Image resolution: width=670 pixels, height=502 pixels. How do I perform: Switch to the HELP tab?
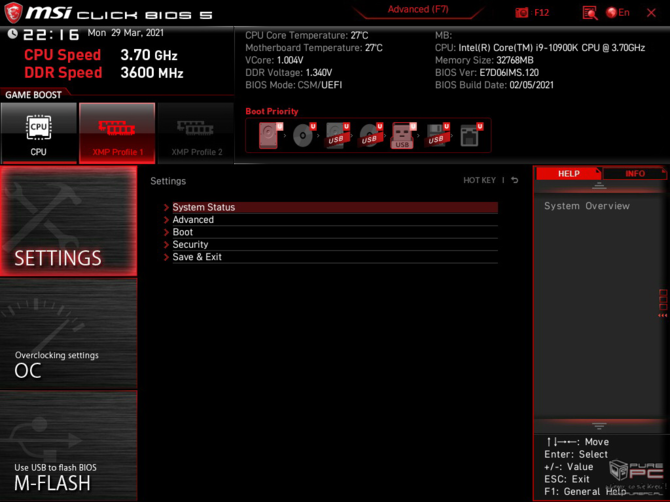point(568,173)
